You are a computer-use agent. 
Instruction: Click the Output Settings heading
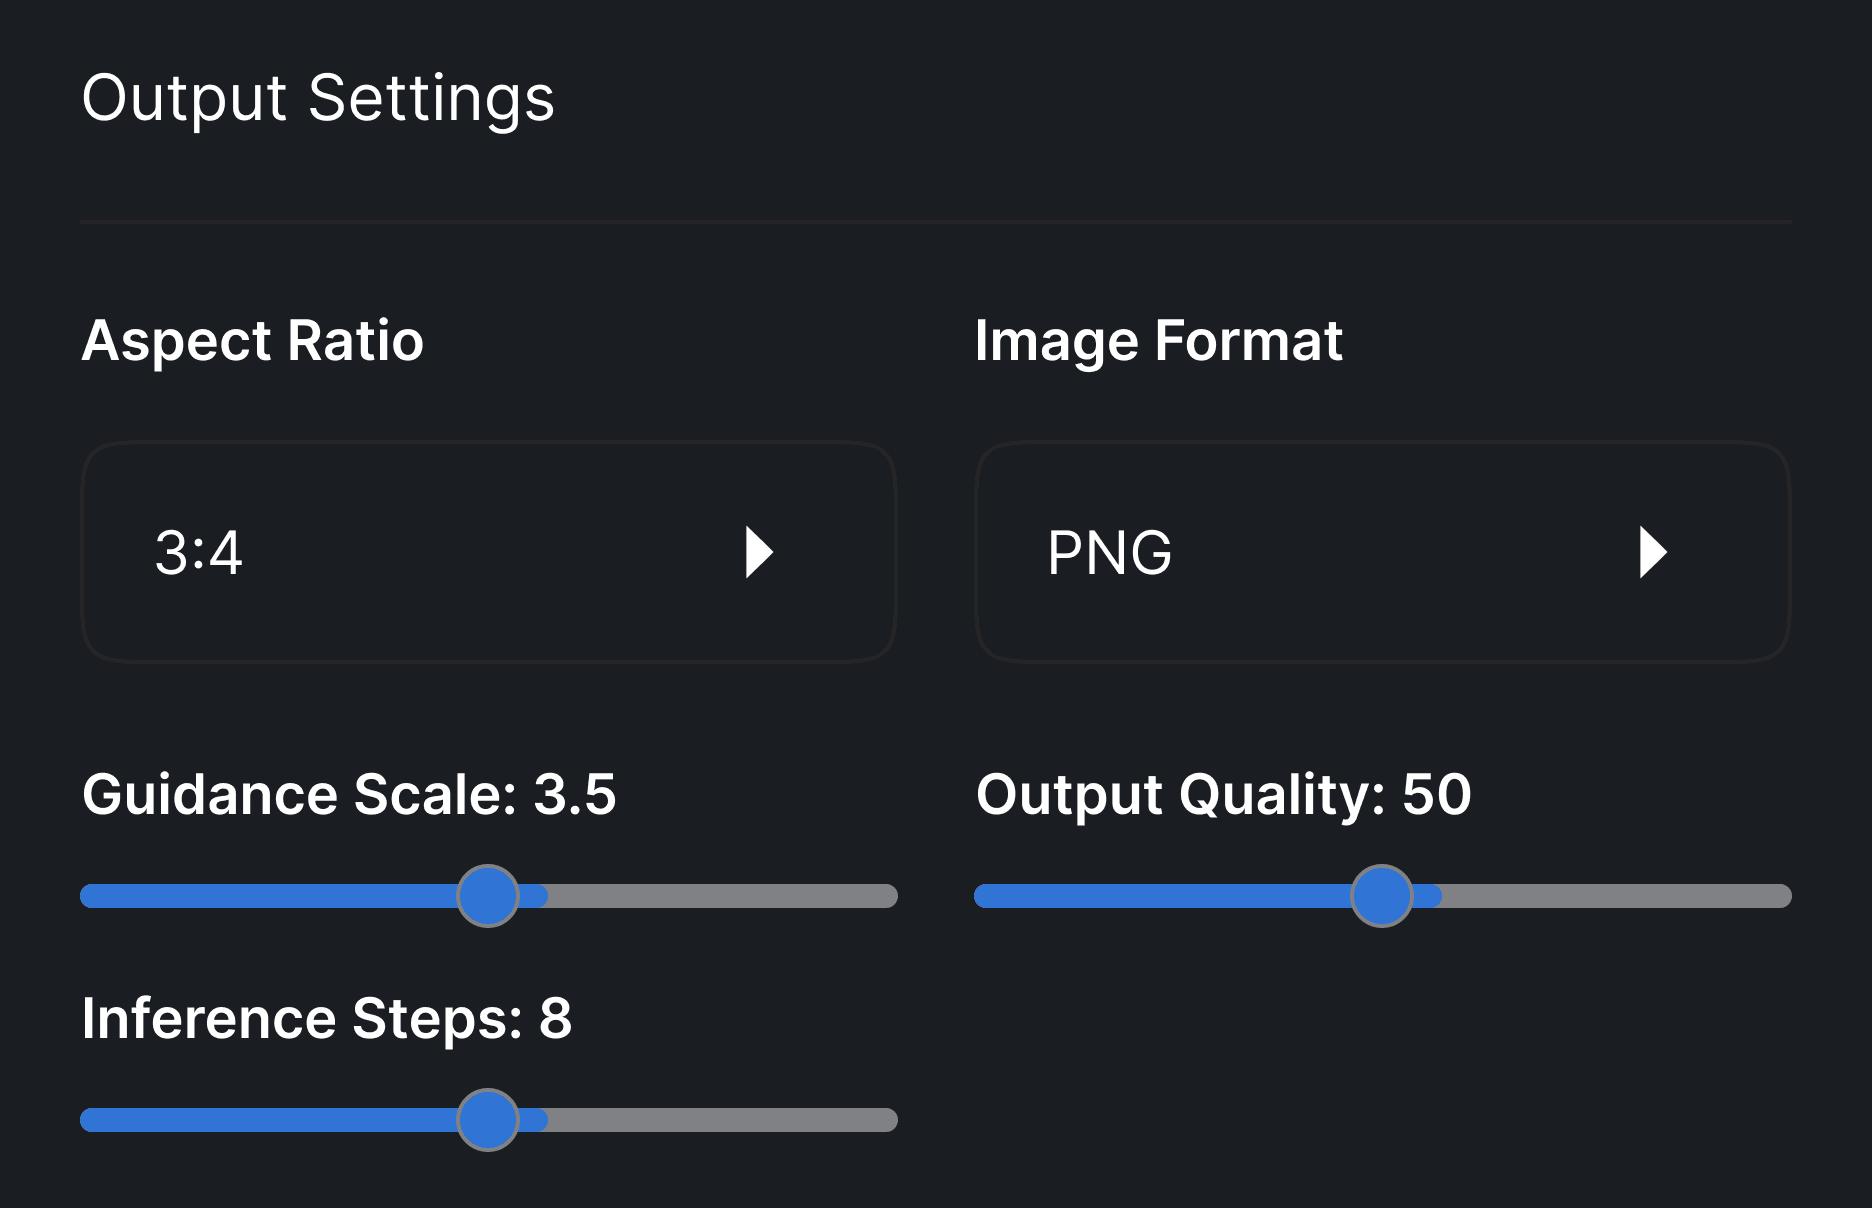(318, 98)
